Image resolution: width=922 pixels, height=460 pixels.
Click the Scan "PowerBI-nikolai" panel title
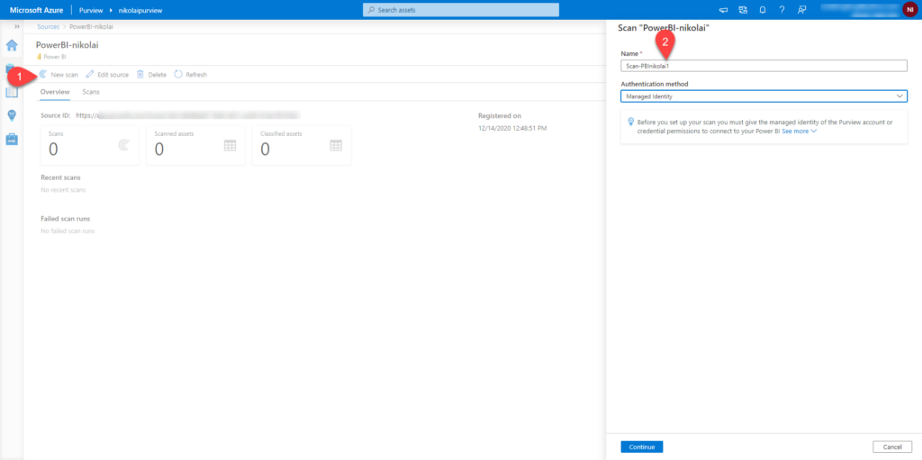(x=664, y=28)
